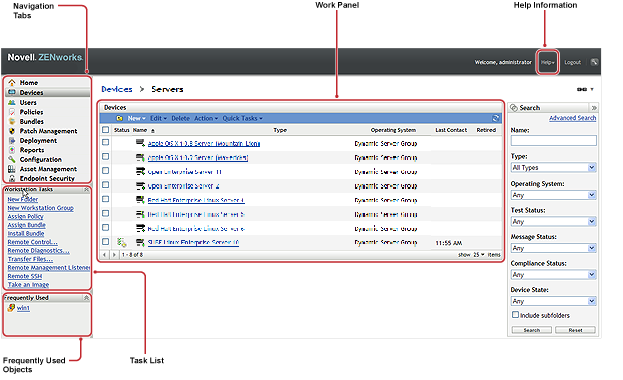
Task: Click the status icon of the SUSE Linux server row
Action: 122,242
